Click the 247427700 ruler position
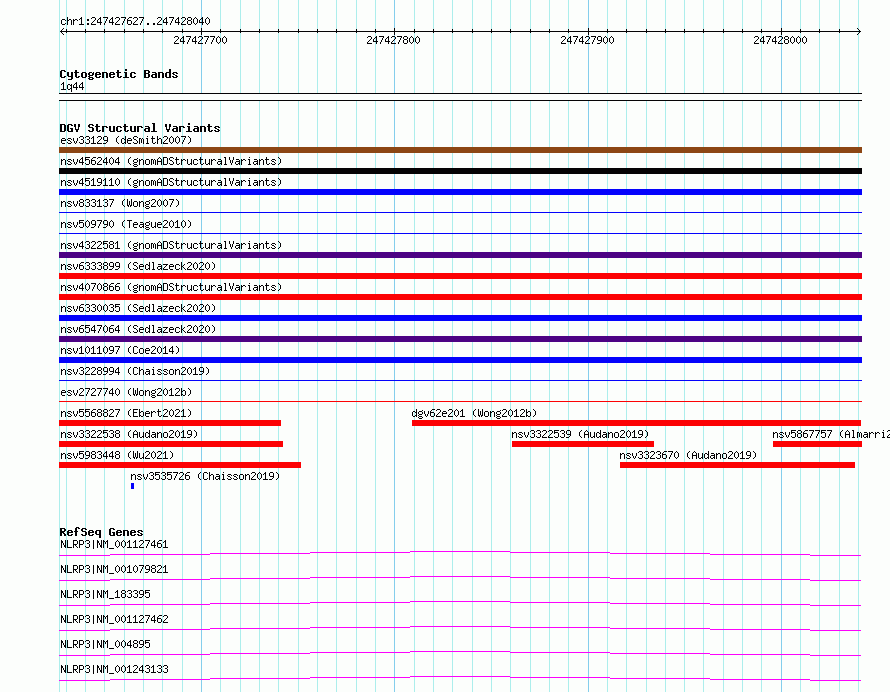Viewport: 890px width, 692px height. pyautogui.click(x=200, y=40)
